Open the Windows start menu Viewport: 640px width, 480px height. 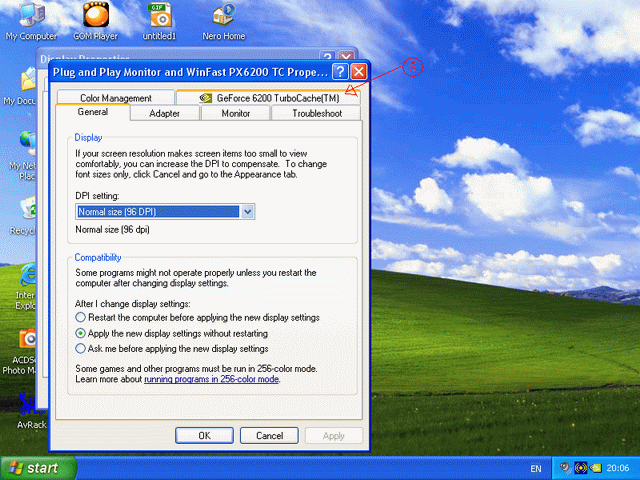click(38, 468)
